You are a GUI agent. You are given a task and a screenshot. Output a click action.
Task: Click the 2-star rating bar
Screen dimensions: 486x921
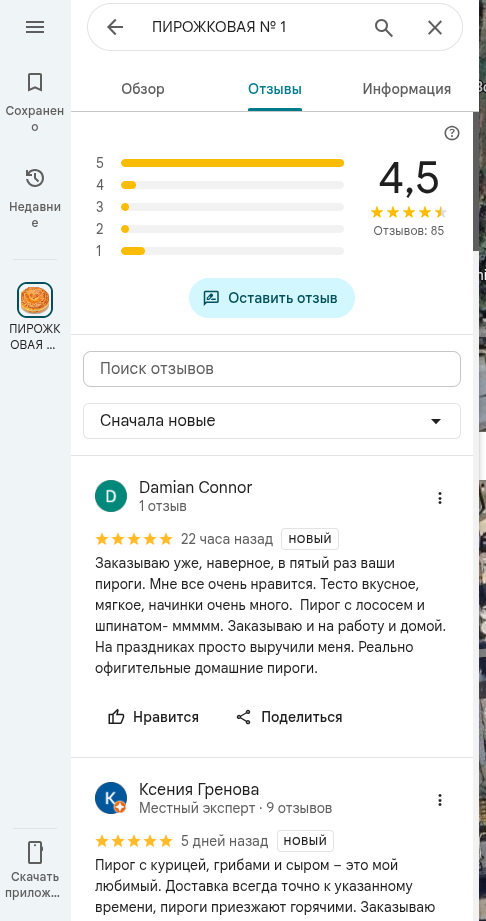(232, 228)
